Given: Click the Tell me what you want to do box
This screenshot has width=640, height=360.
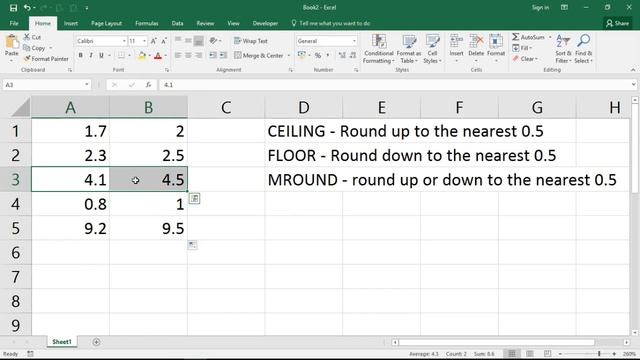Looking at the screenshot, I should click(331, 23).
